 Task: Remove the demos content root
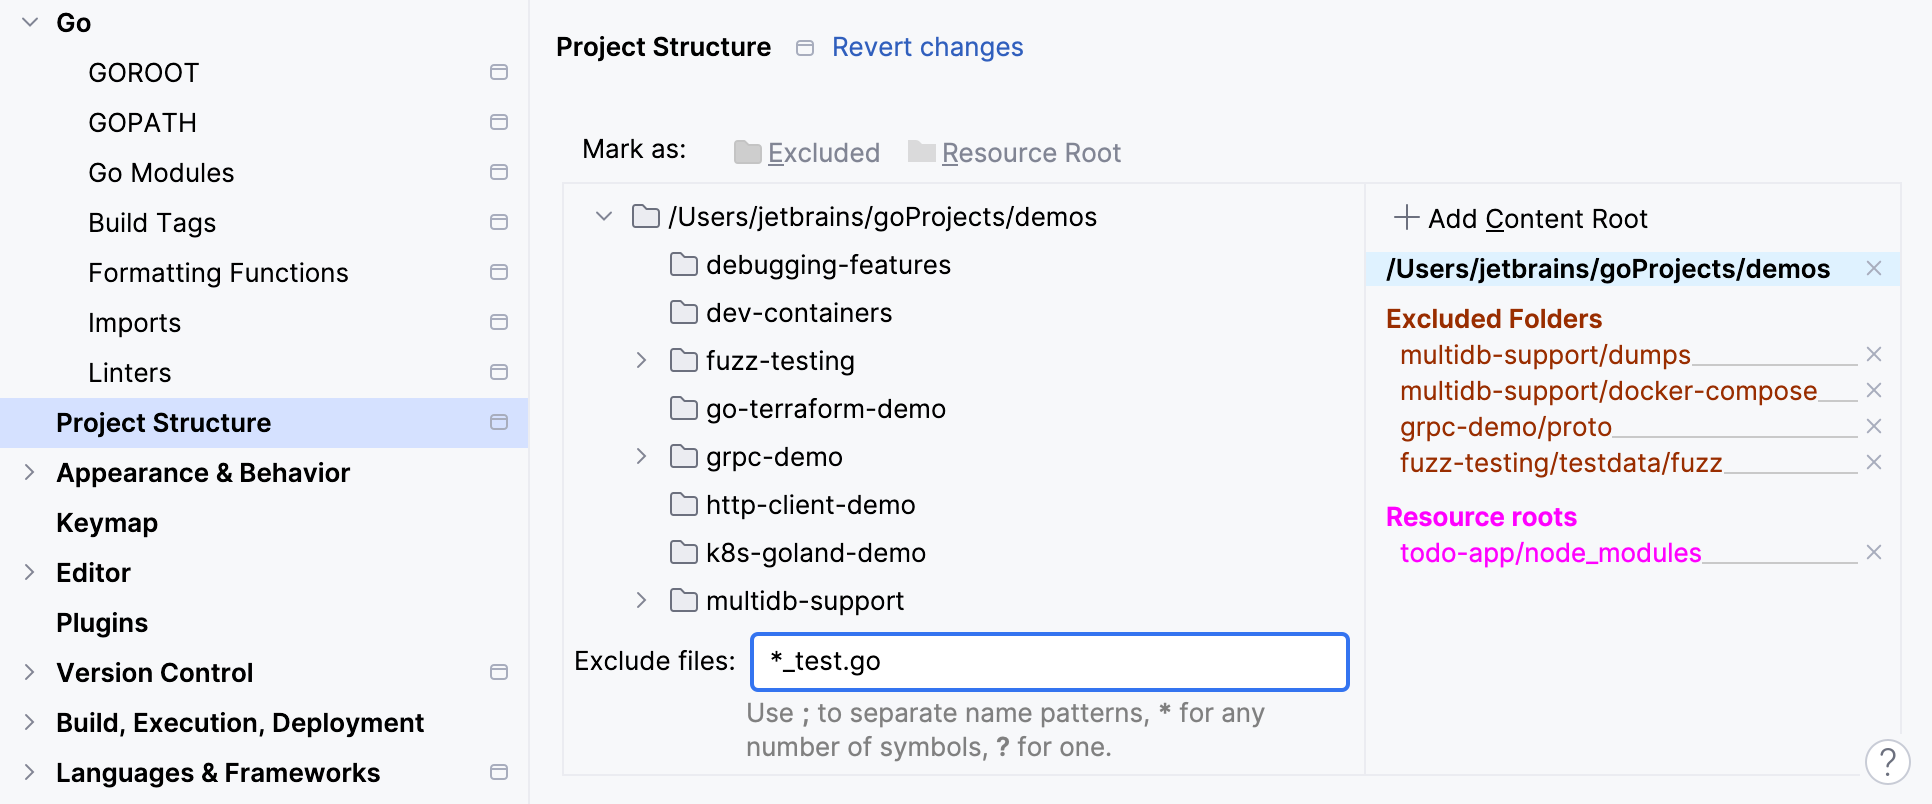coord(1874,269)
